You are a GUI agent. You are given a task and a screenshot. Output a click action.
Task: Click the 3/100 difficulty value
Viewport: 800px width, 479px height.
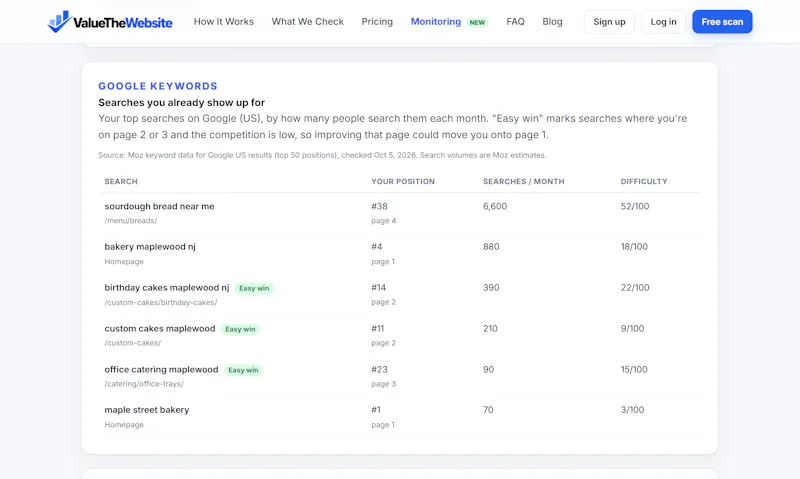point(632,410)
